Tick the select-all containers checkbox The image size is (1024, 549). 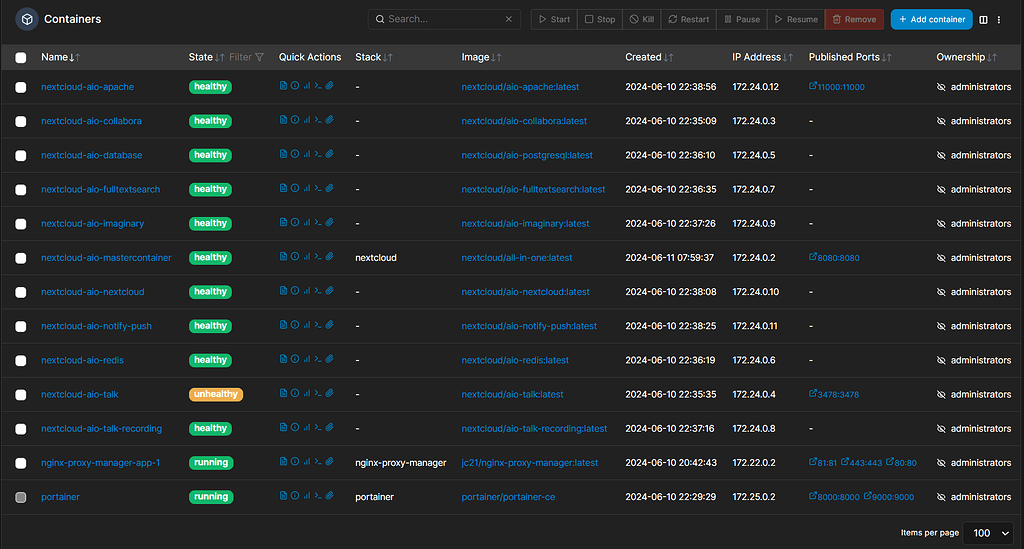[x=21, y=58]
